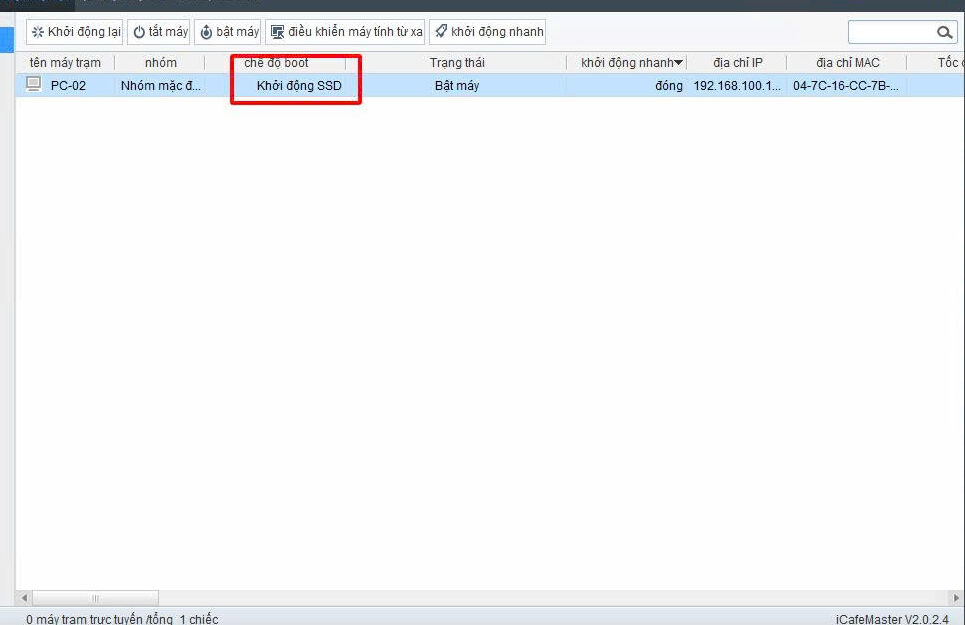
Task: Click the khởi động nhanh rocket toolbar button
Action: click(488, 32)
